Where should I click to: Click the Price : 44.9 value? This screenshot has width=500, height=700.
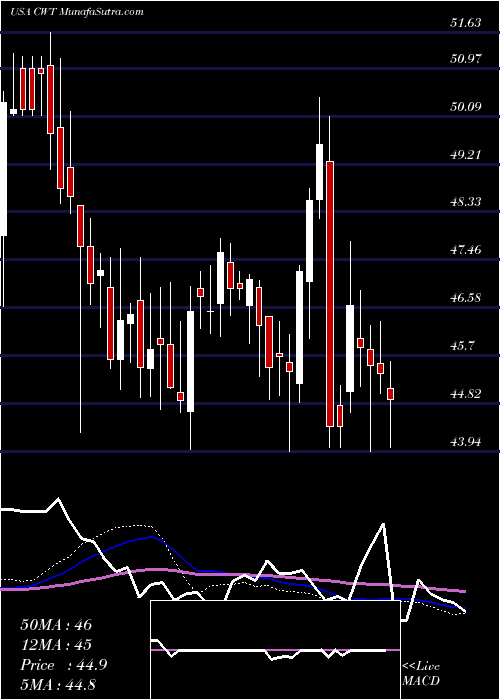point(63,665)
